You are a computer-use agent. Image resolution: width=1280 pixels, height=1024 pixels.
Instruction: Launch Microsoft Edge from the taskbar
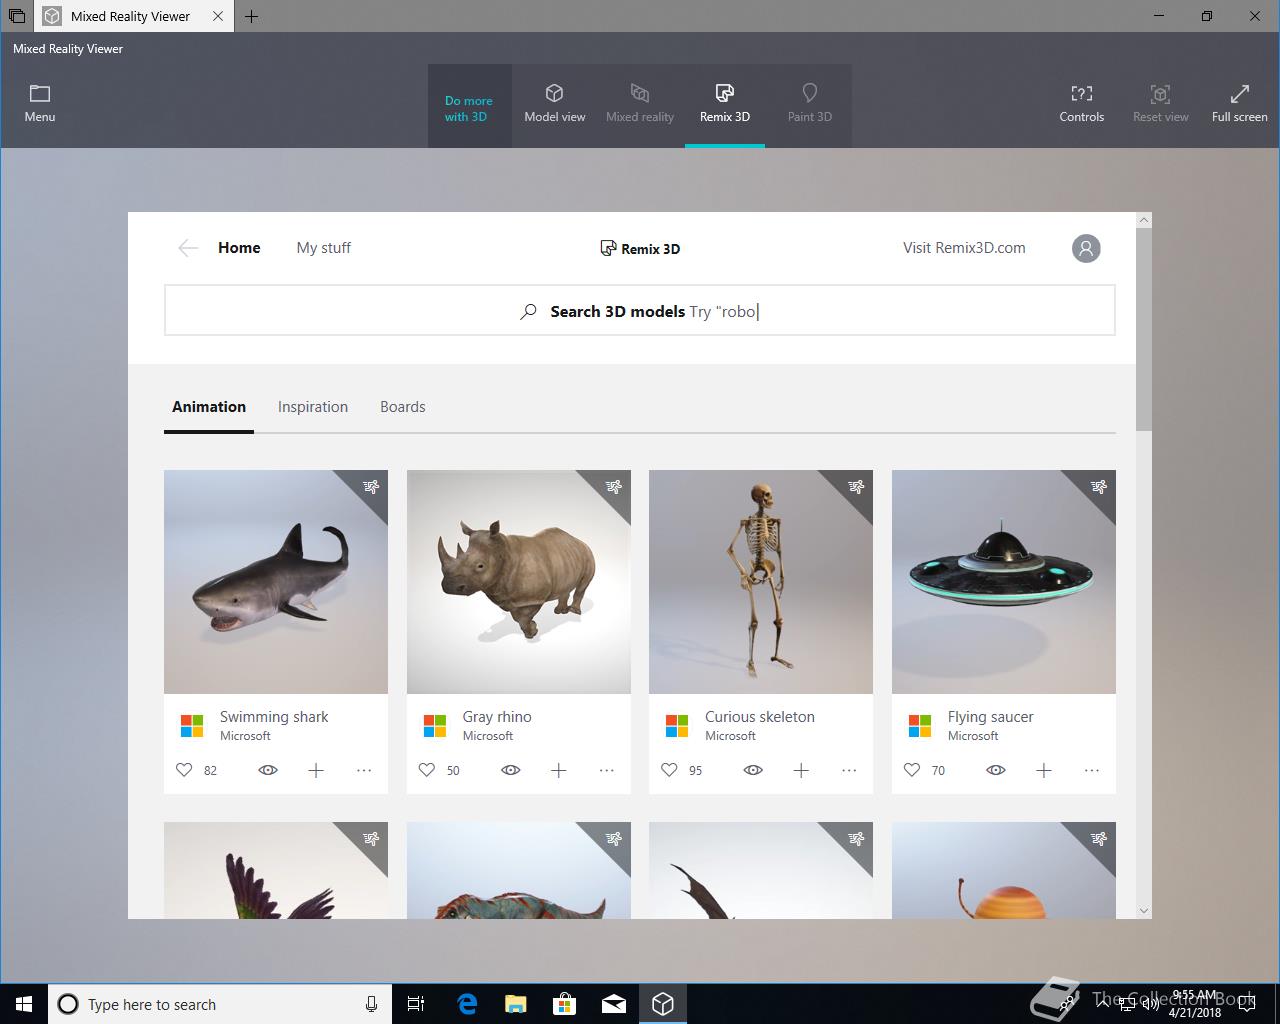pyautogui.click(x=467, y=1004)
